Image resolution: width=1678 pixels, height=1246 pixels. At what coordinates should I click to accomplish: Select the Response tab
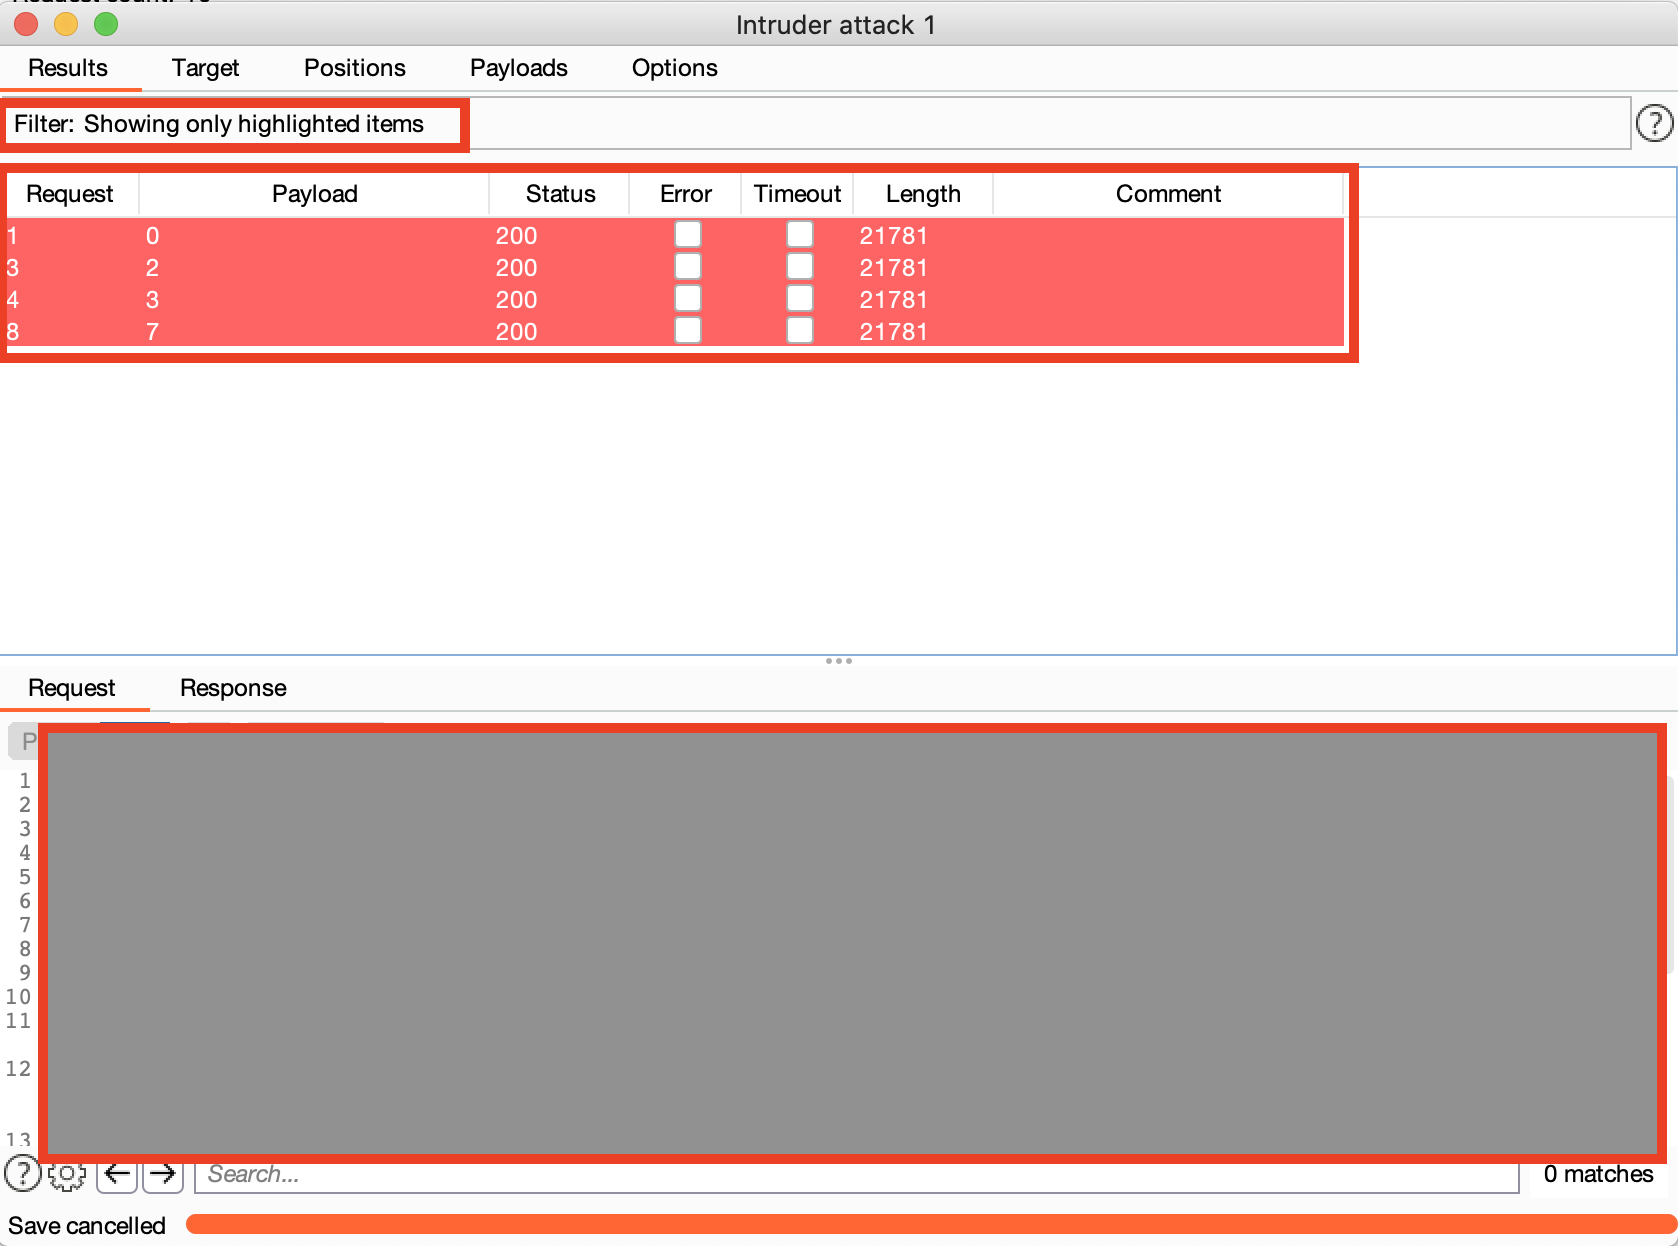point(233,688)
